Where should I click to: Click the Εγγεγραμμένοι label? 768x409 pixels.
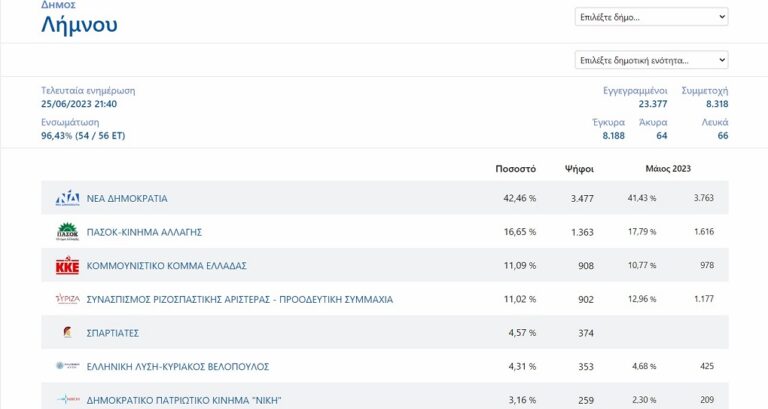tap(635, 91)
